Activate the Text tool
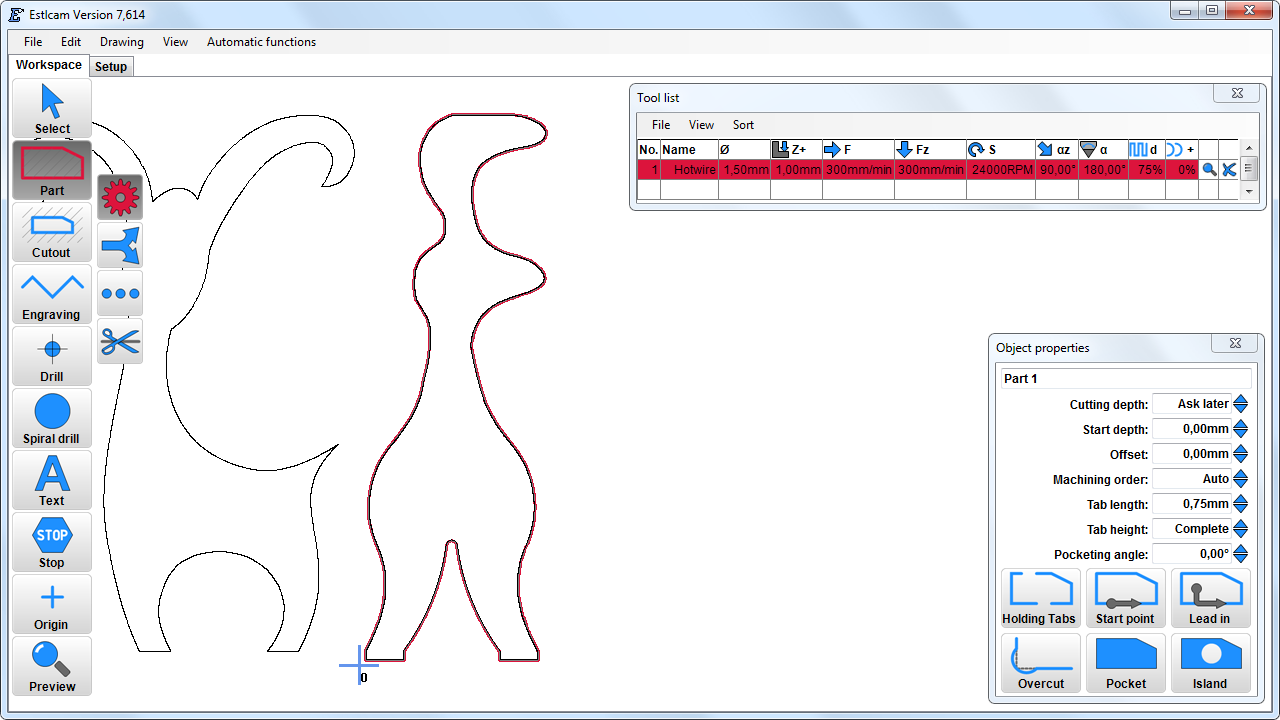The width and height of the screenshot is (1280, 720). [52, 481]
